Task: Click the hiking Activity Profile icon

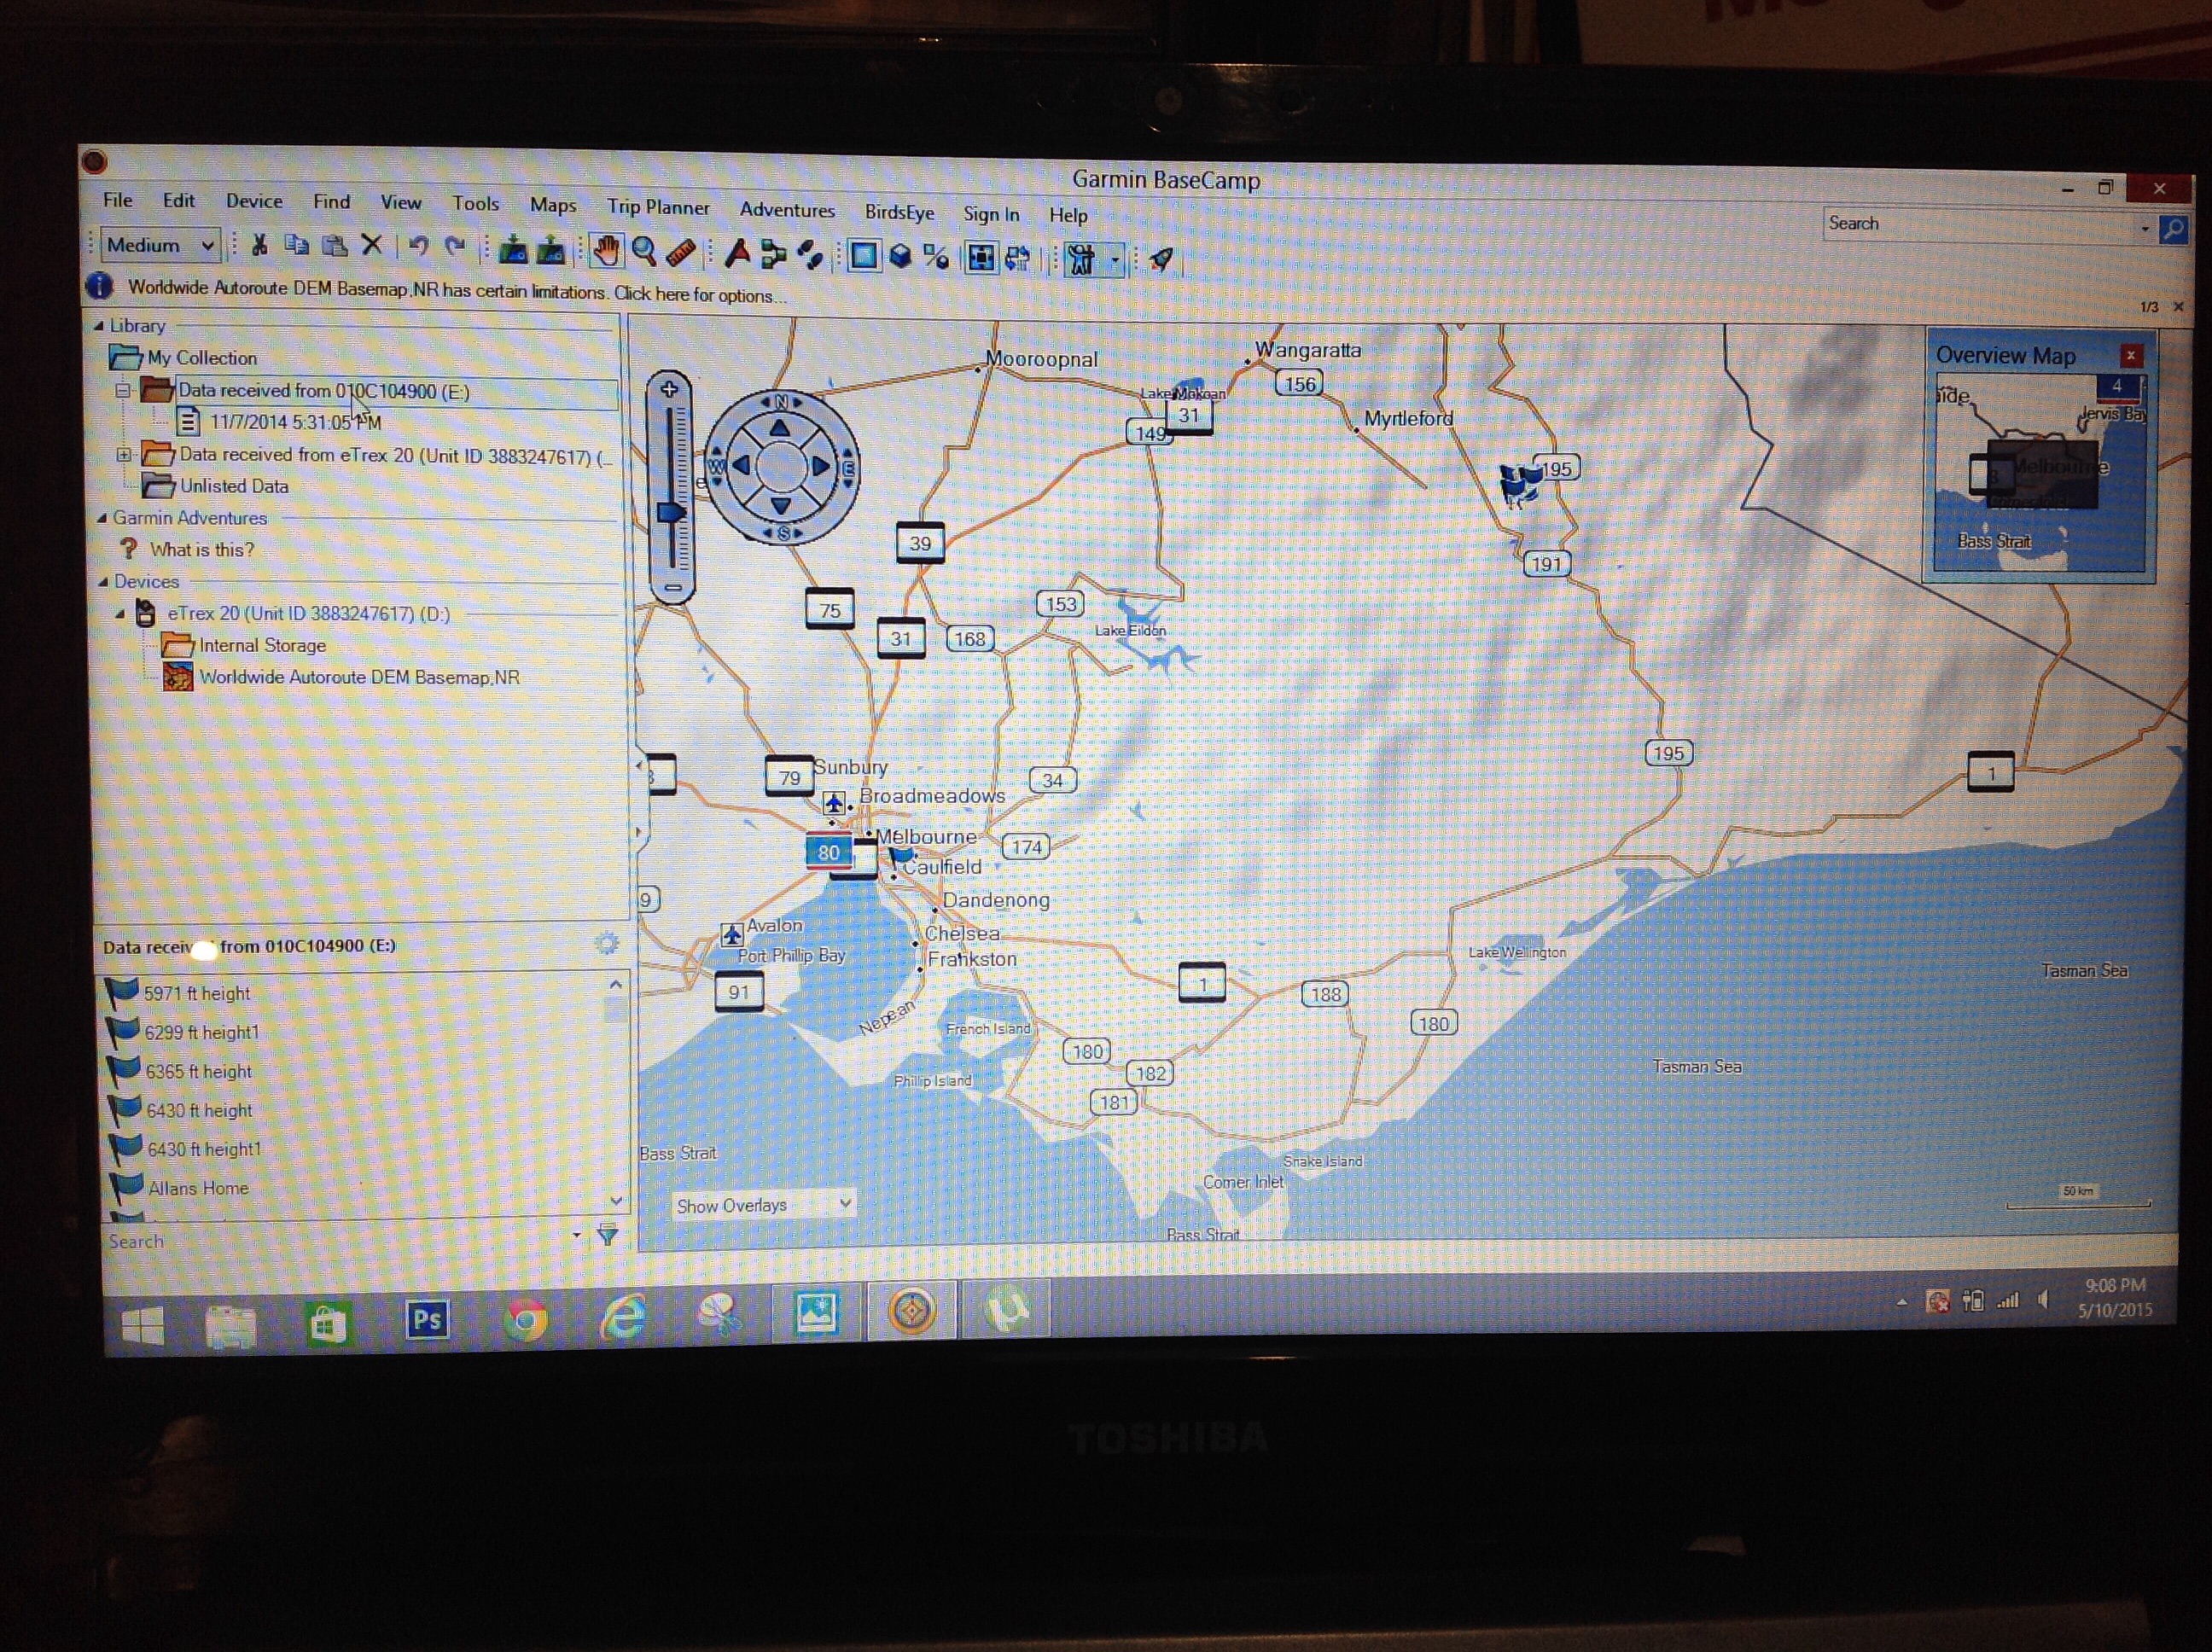Action: click(1081, 261)
